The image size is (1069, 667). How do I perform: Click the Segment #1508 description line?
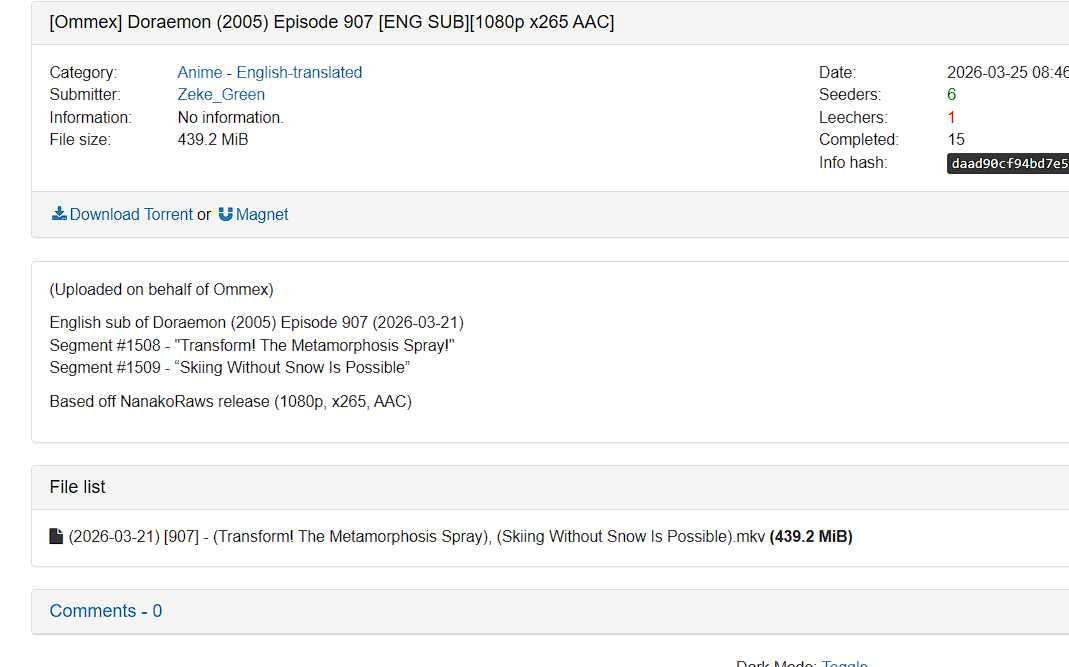pos(252,346)
